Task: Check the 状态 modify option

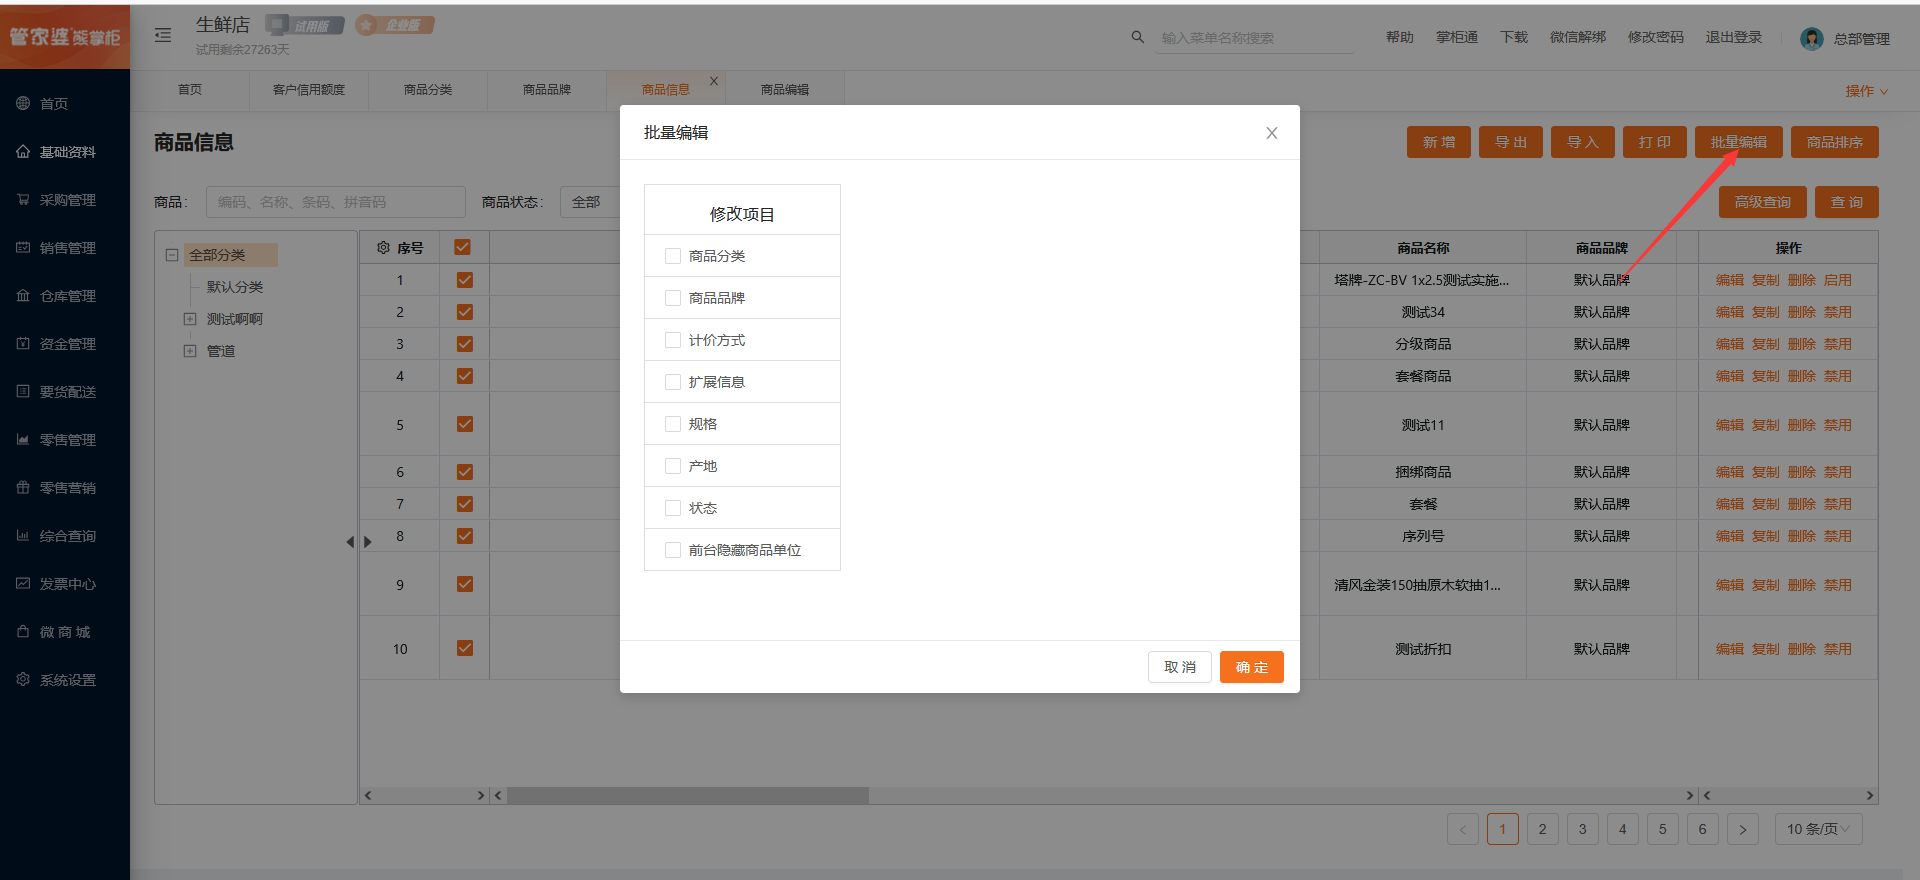Action: [x=673, y=508]
